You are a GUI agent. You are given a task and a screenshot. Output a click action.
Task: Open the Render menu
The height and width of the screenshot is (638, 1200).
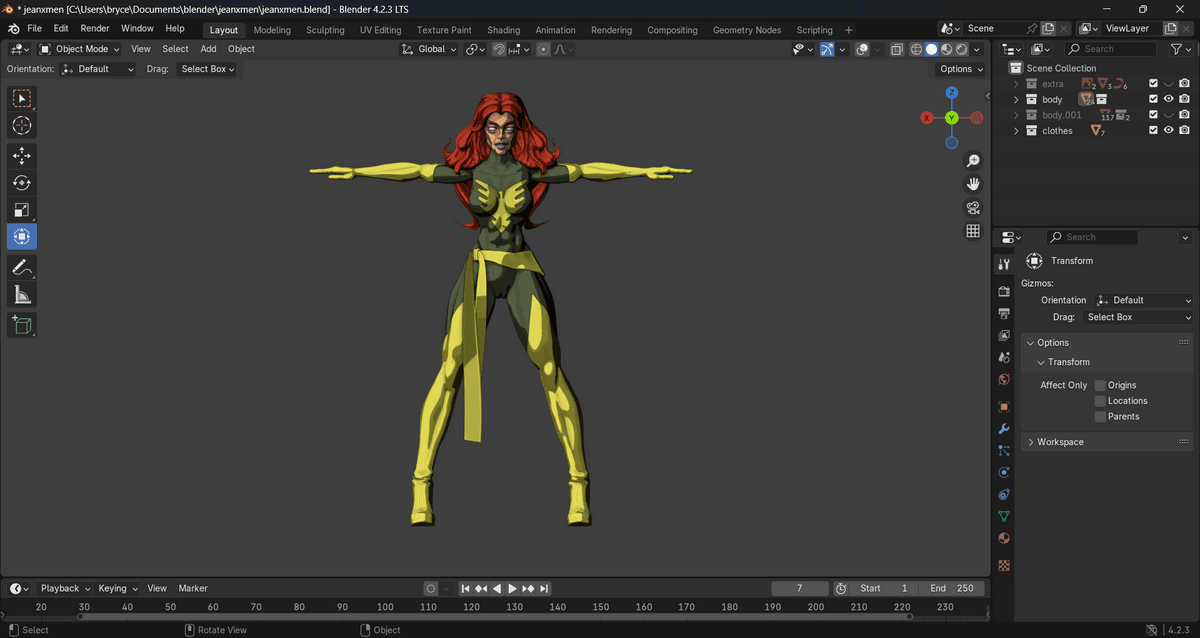(95, 28)
